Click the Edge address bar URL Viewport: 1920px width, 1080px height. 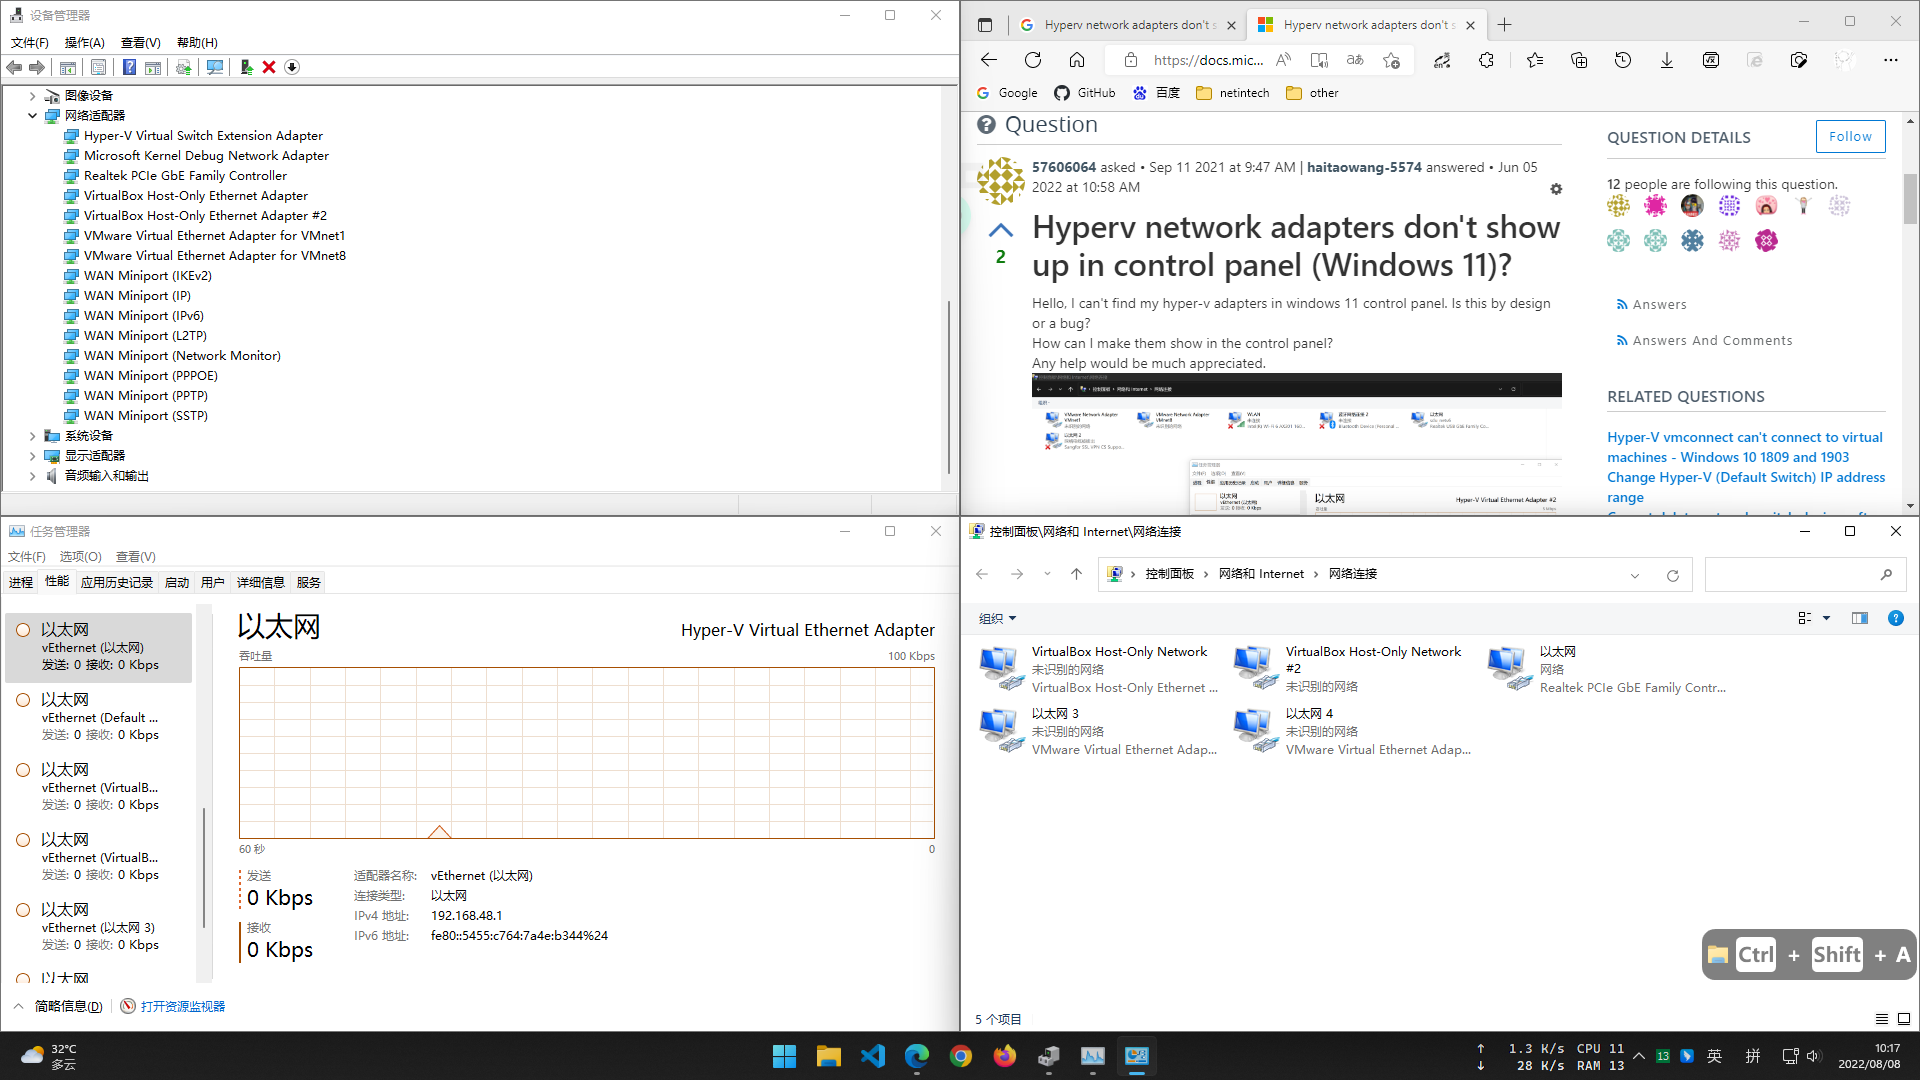(1208, 60)
